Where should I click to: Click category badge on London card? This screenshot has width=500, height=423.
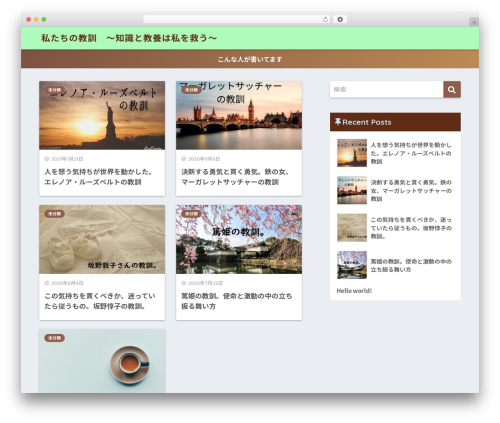(191, 90)
